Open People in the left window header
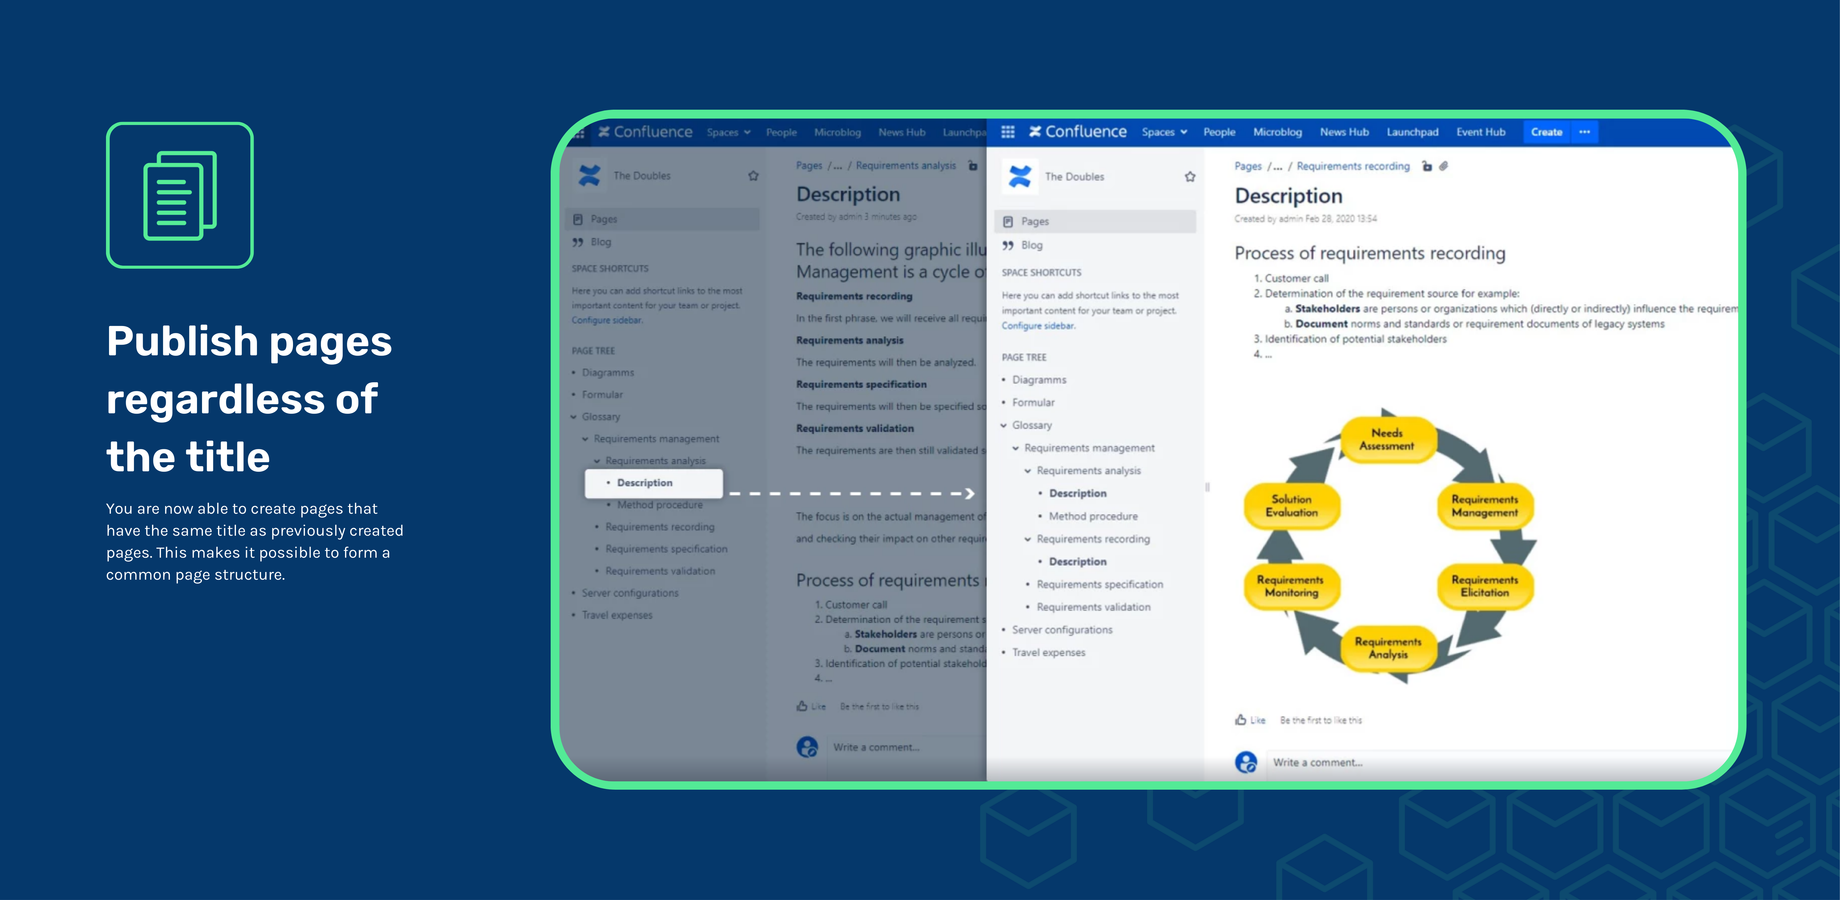The height and width of the screenshot is (900, 1840). pyautogui.click(x=781, y=132)
